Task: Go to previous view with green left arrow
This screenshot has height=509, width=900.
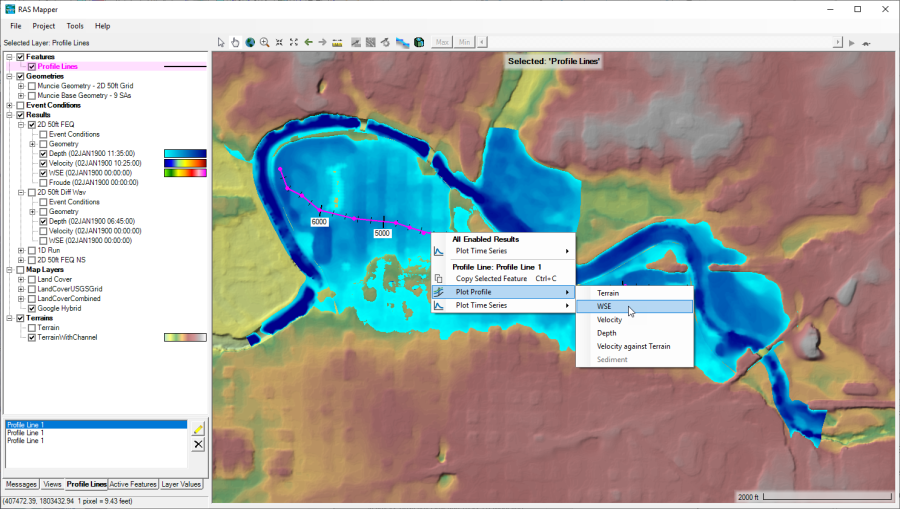Action: 308,42
